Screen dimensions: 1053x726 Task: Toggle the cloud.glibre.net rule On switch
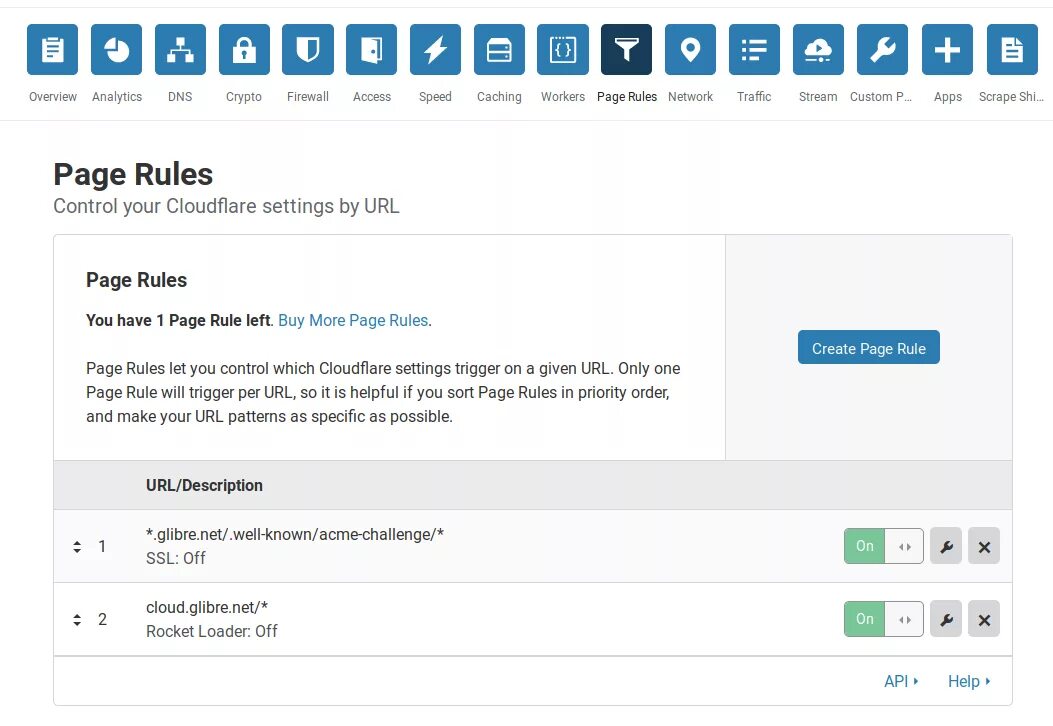point(884,619)
